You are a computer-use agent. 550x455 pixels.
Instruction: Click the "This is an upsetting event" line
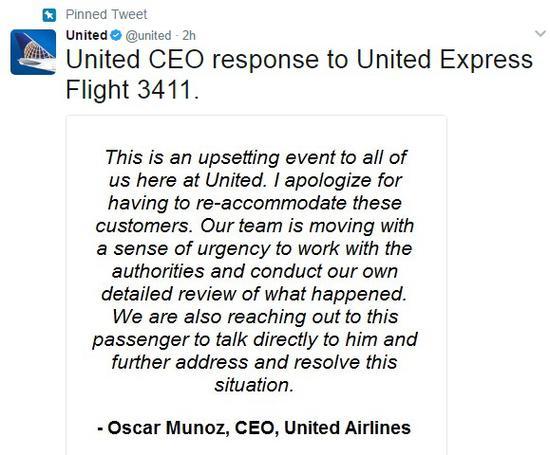pyautogui.click(x=256, y=157)
